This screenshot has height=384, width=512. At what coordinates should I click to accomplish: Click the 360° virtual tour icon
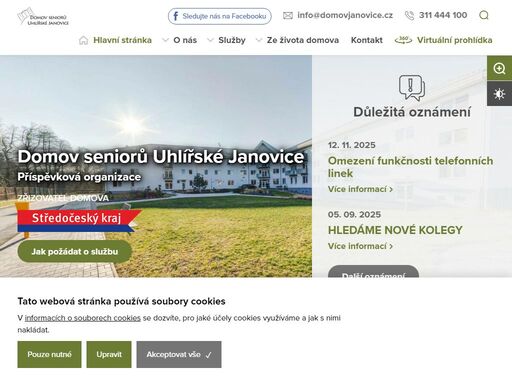[x=403, y=40]
